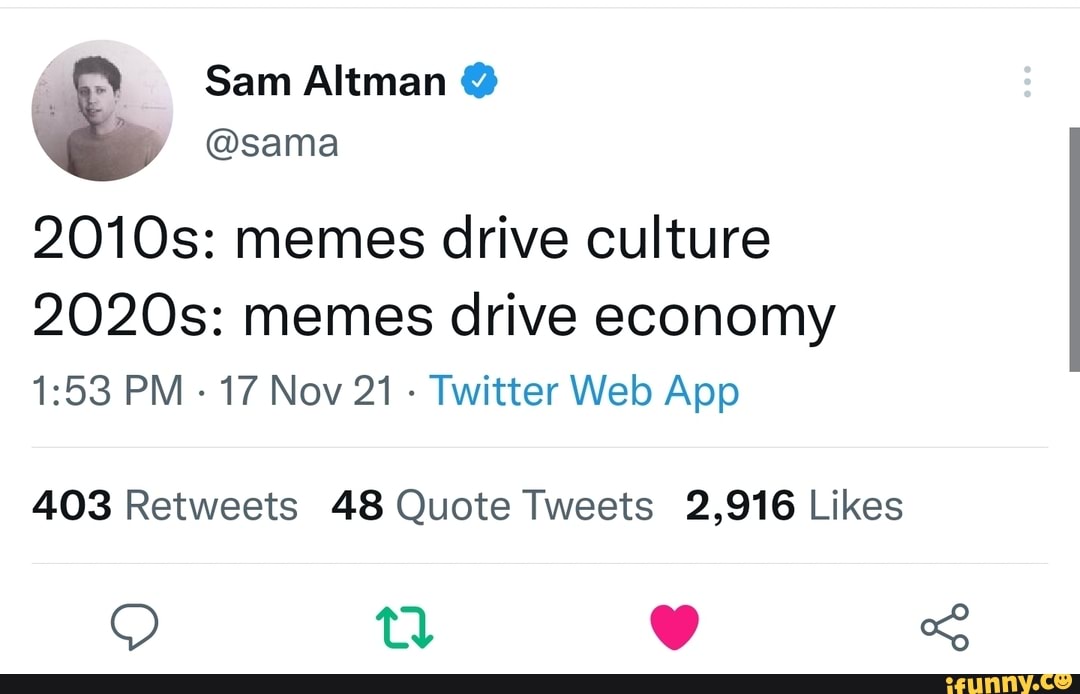Open the share options icon

[943, 626]
